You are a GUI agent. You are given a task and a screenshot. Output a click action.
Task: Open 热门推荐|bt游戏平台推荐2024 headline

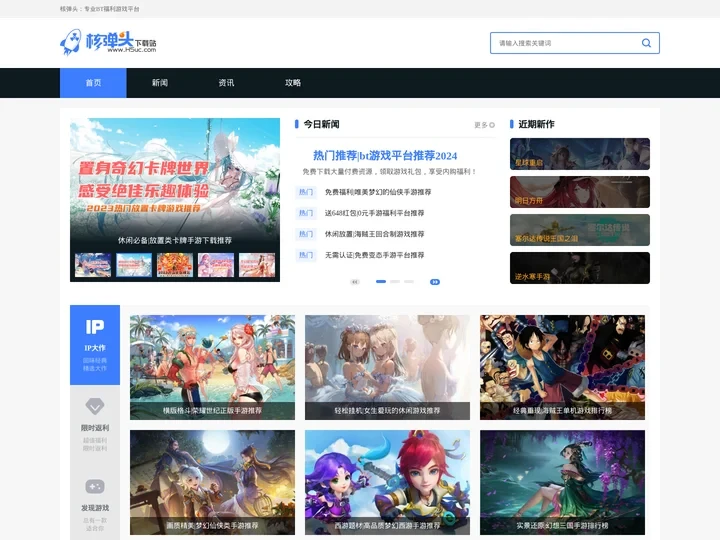click(385, 156)
